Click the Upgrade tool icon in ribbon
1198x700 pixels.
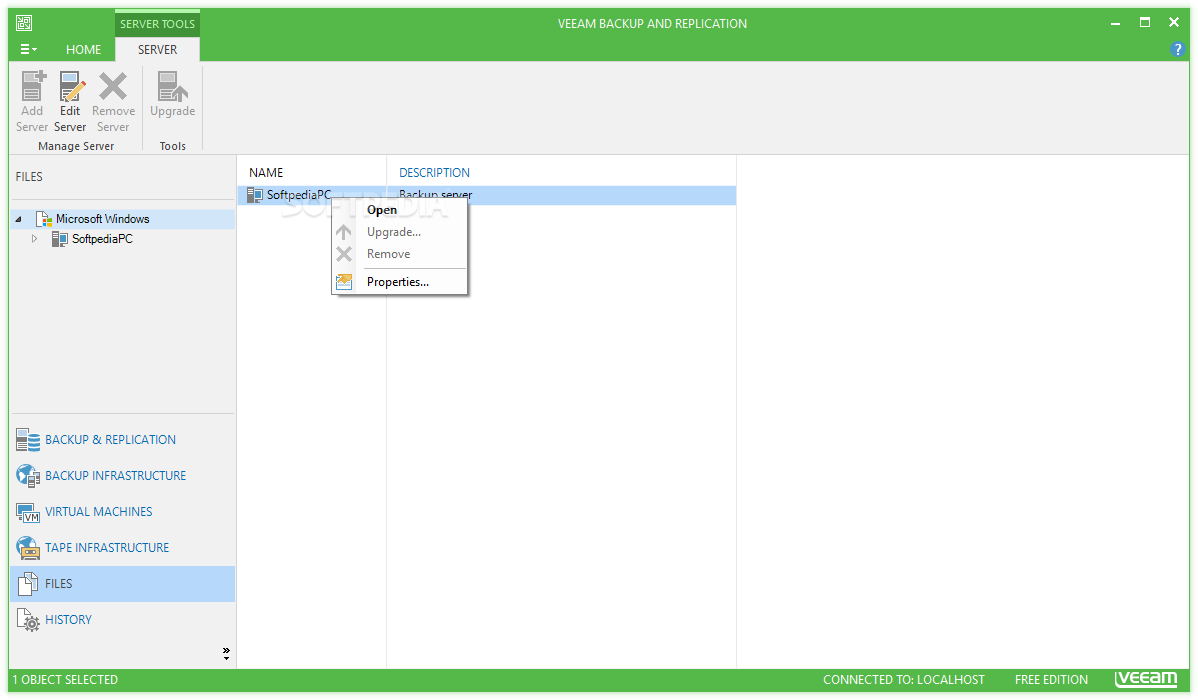tap(173, 86)
